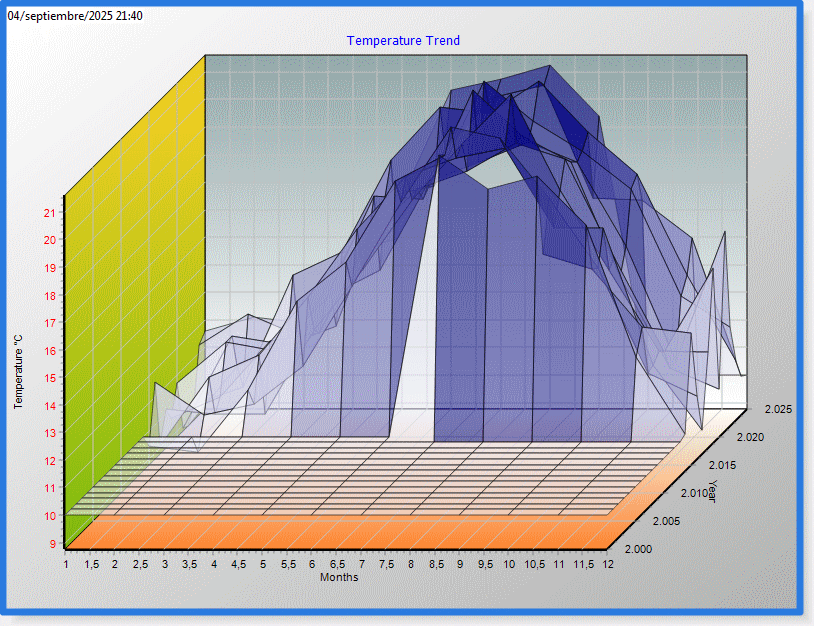Click temperature axis label 21
Screen dimensions: 814x626
coord(50,212)
